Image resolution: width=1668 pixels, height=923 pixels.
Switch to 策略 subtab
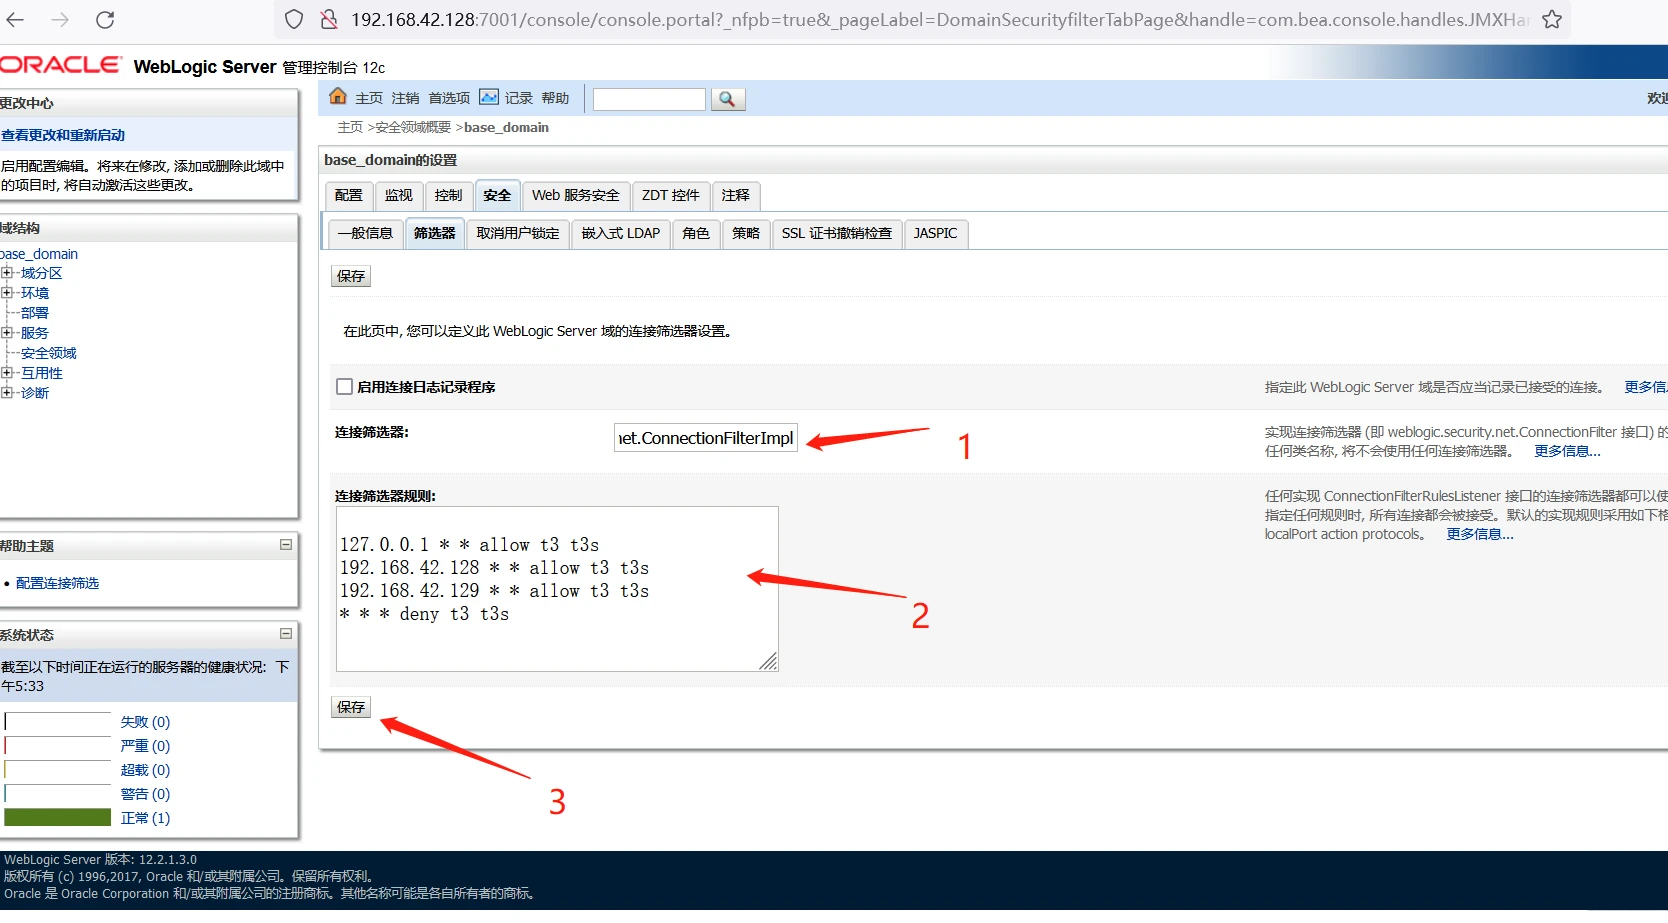click(746, 234)
